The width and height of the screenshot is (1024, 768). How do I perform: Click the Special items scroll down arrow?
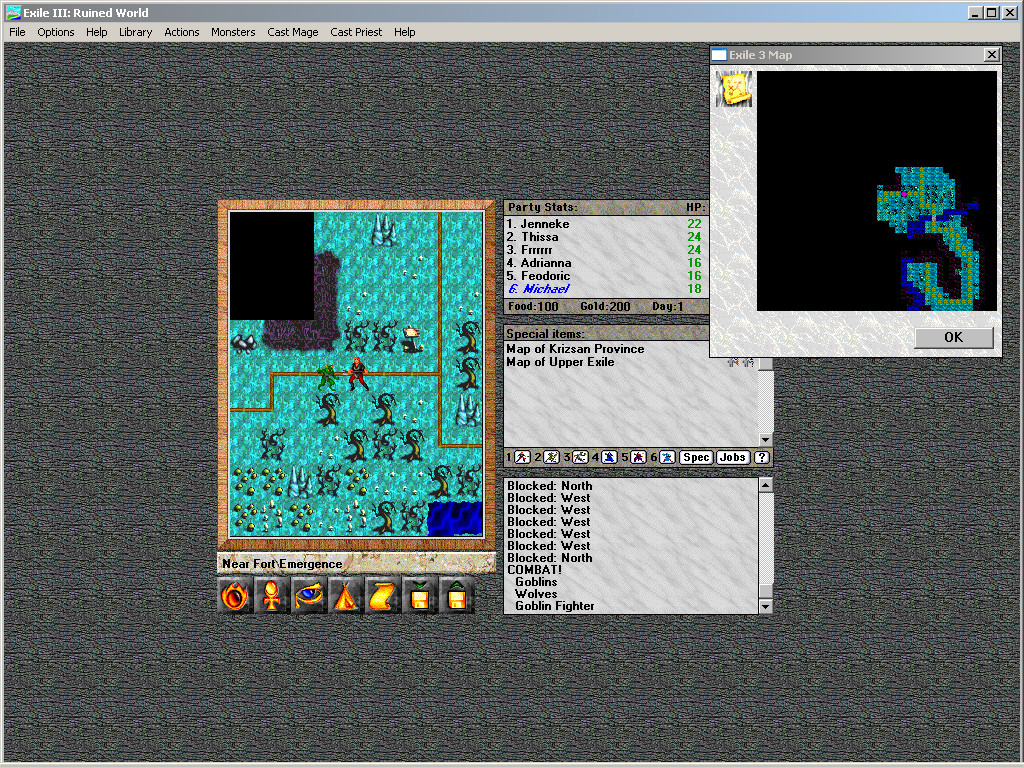pos(765,440)
